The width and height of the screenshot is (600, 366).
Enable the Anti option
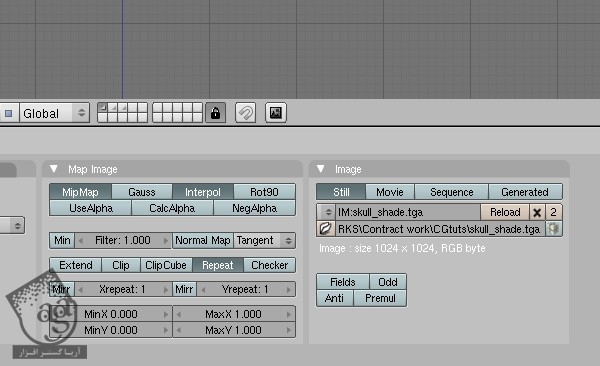point(334,298)
